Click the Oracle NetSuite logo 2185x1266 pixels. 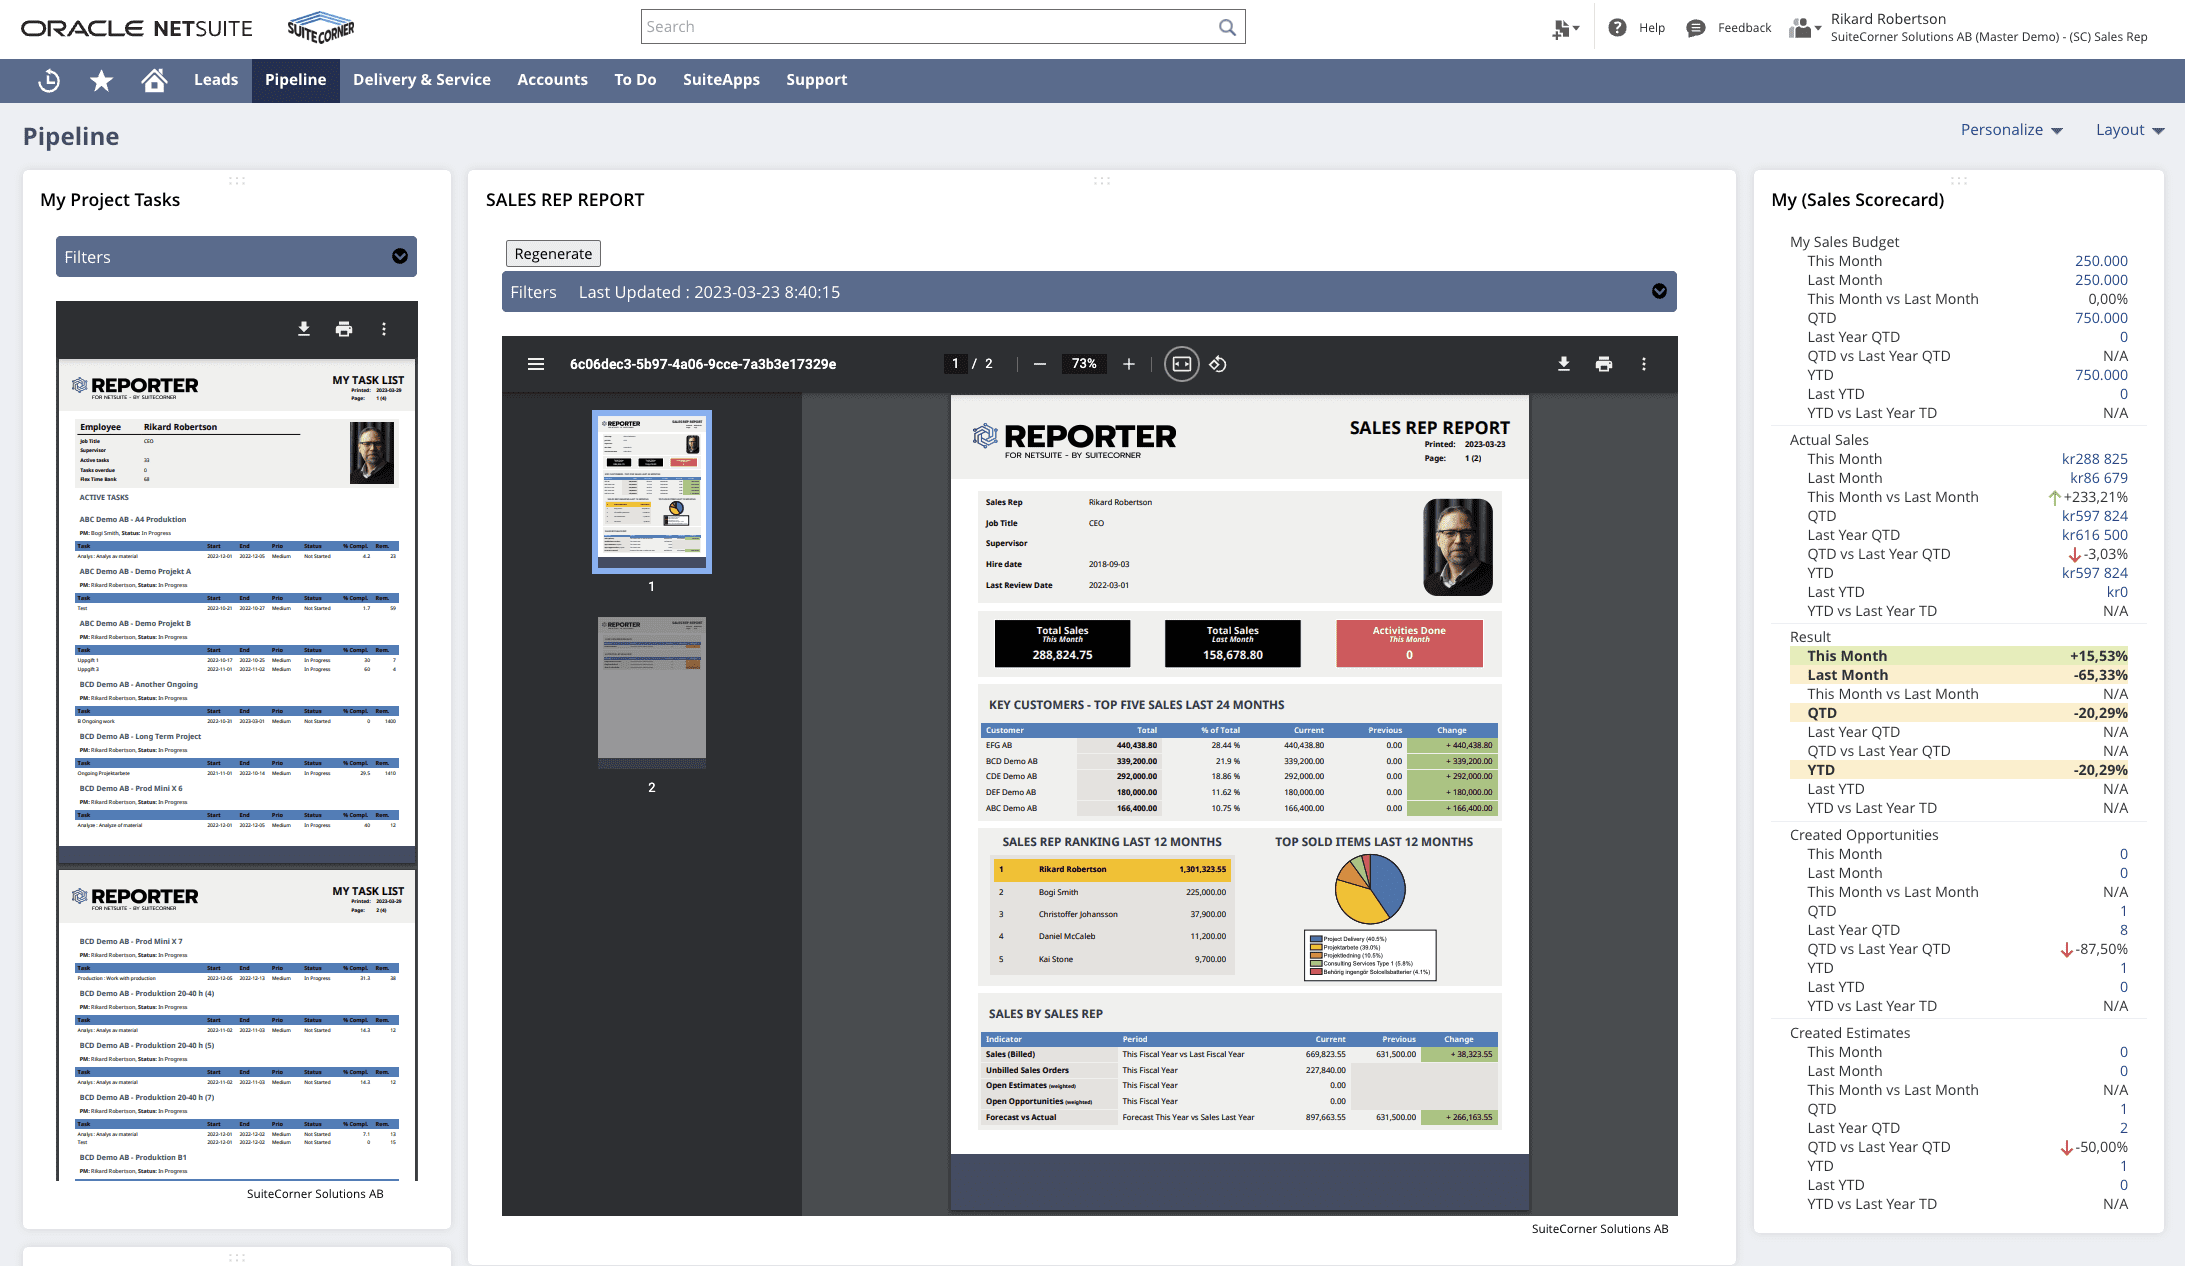tap(137, 28)
